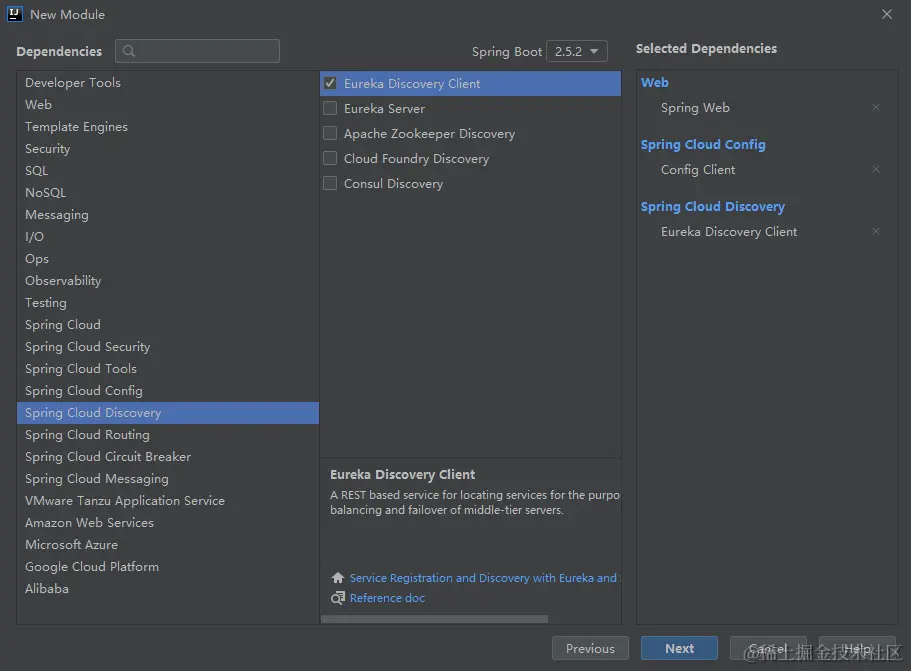
Task: Open the Spring Boot version dropdown
Action: point(576,51)
